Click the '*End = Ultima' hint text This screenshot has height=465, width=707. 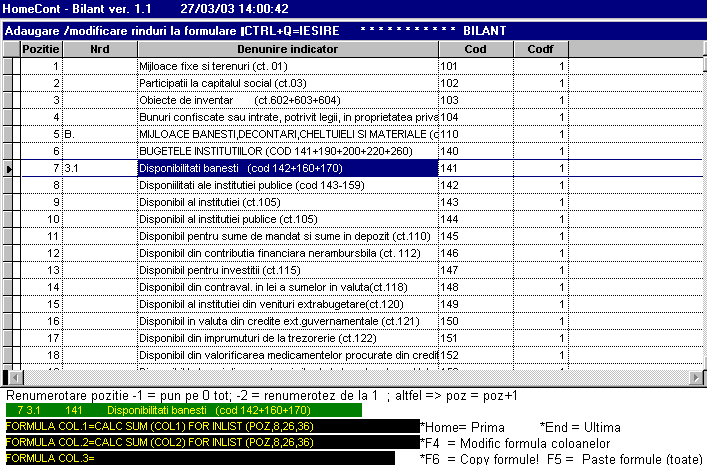(x=580, y=427)
